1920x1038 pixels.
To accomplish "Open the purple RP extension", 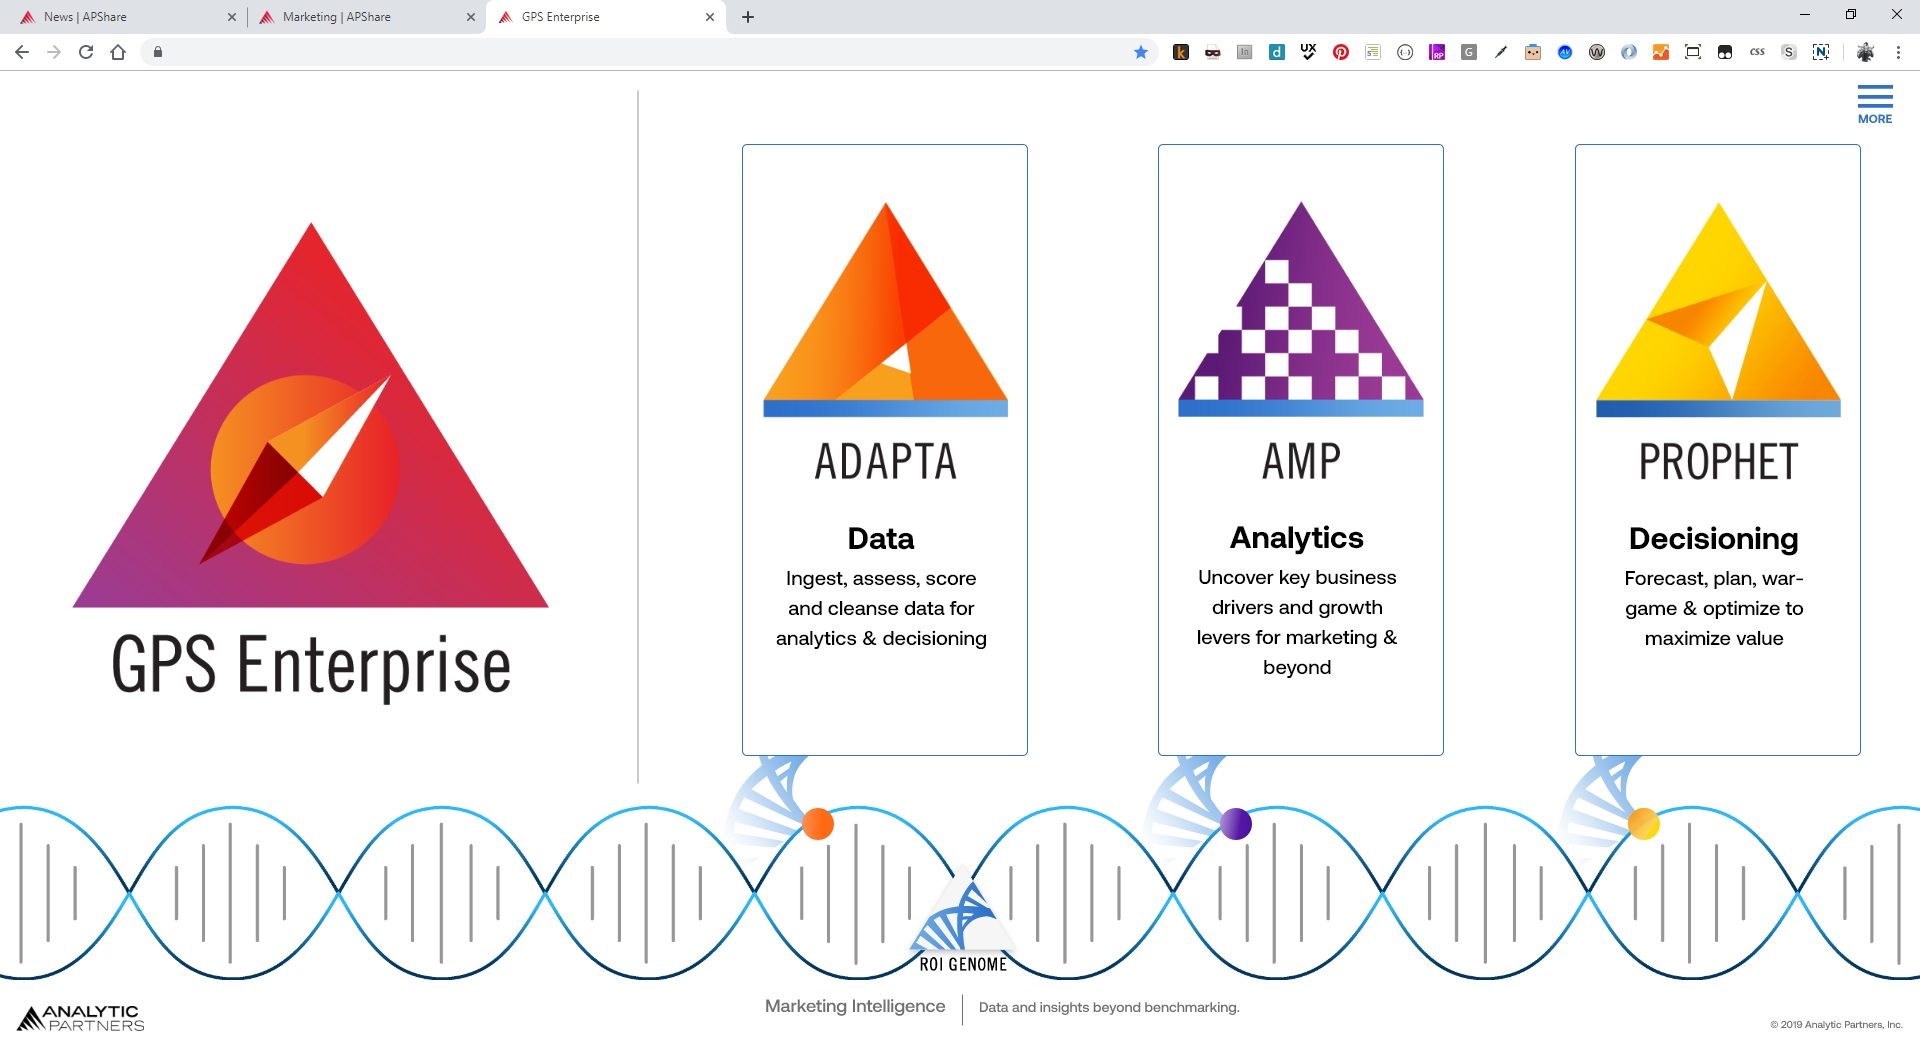I will tap(1437, 52).
